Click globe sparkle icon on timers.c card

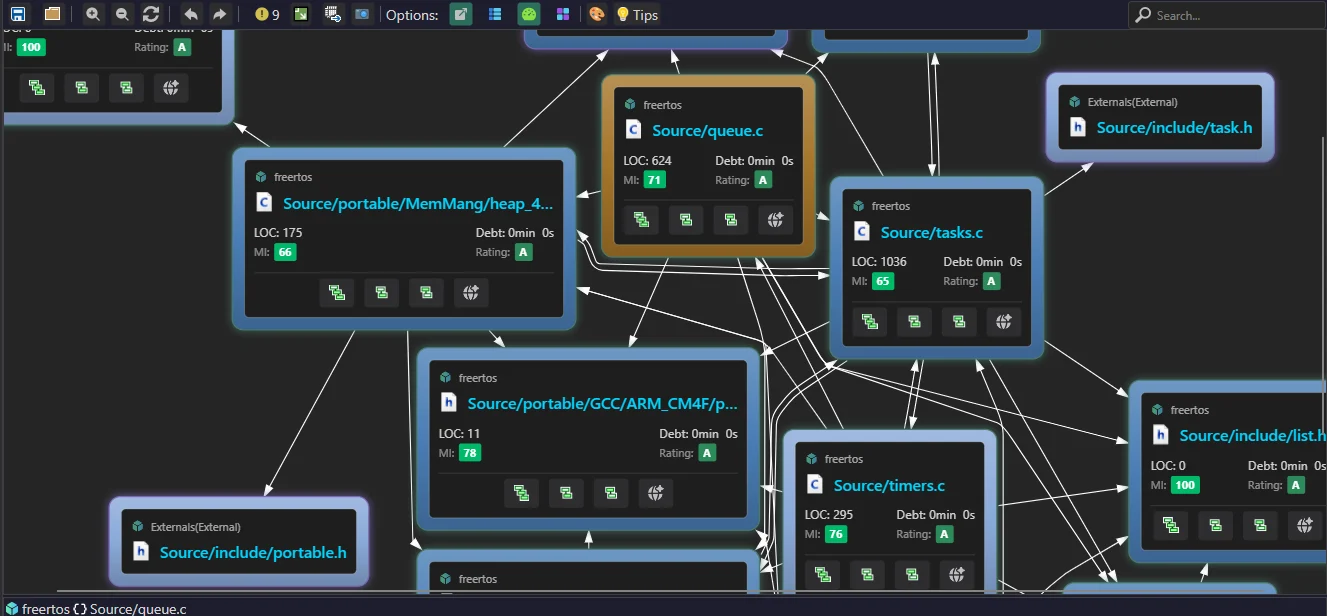coord(957,575)
